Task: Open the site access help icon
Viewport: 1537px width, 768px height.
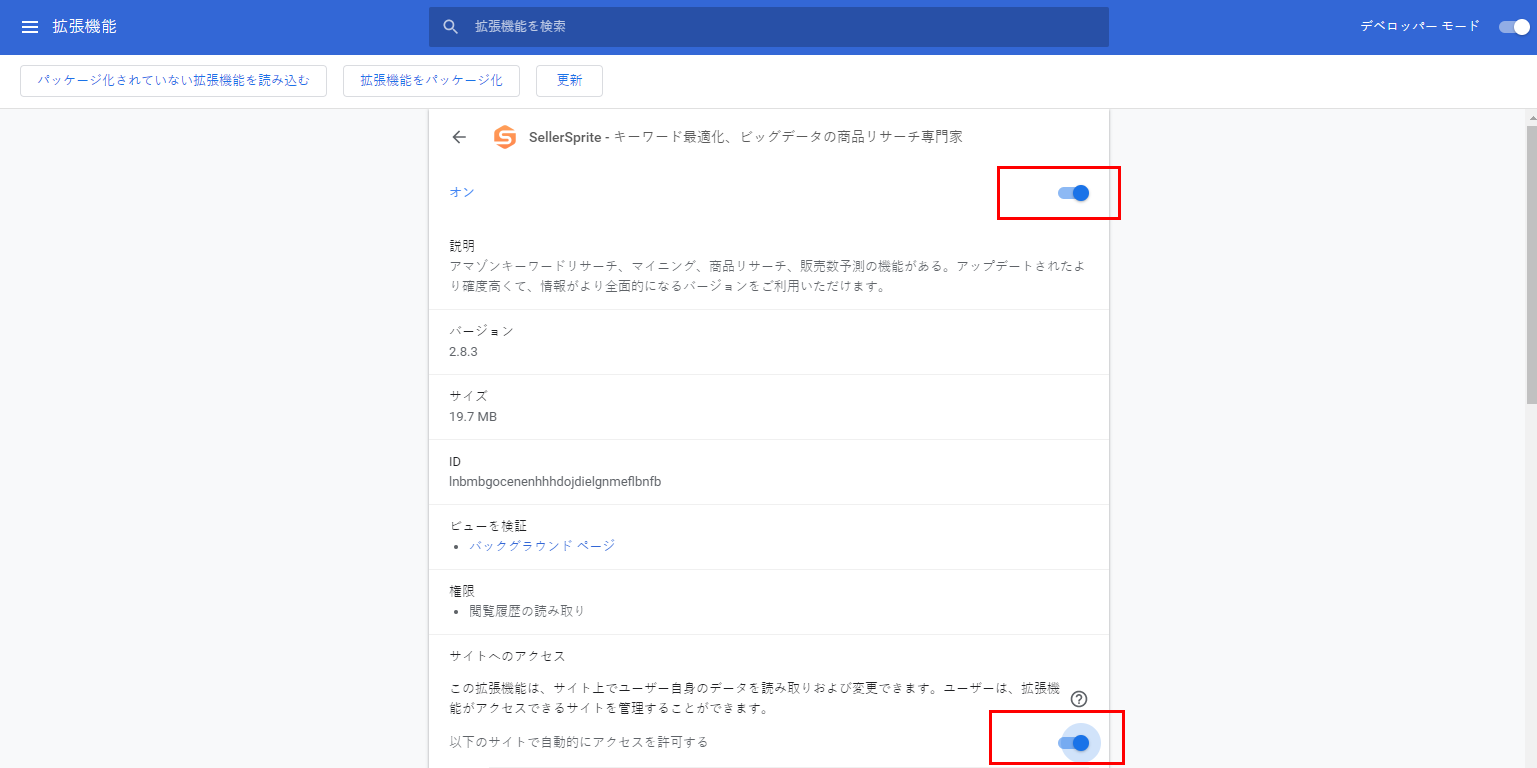Action: click(1078, 699)
